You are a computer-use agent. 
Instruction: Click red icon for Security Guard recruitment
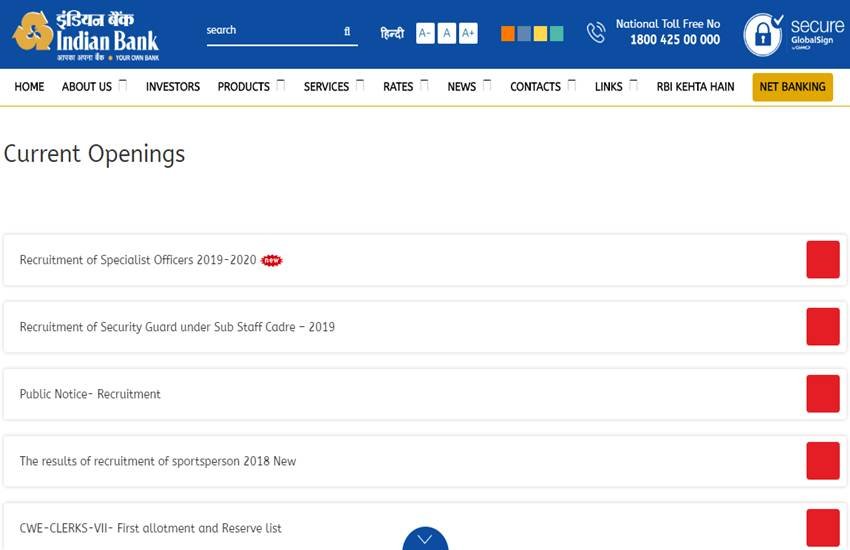[x=823, y=327]
